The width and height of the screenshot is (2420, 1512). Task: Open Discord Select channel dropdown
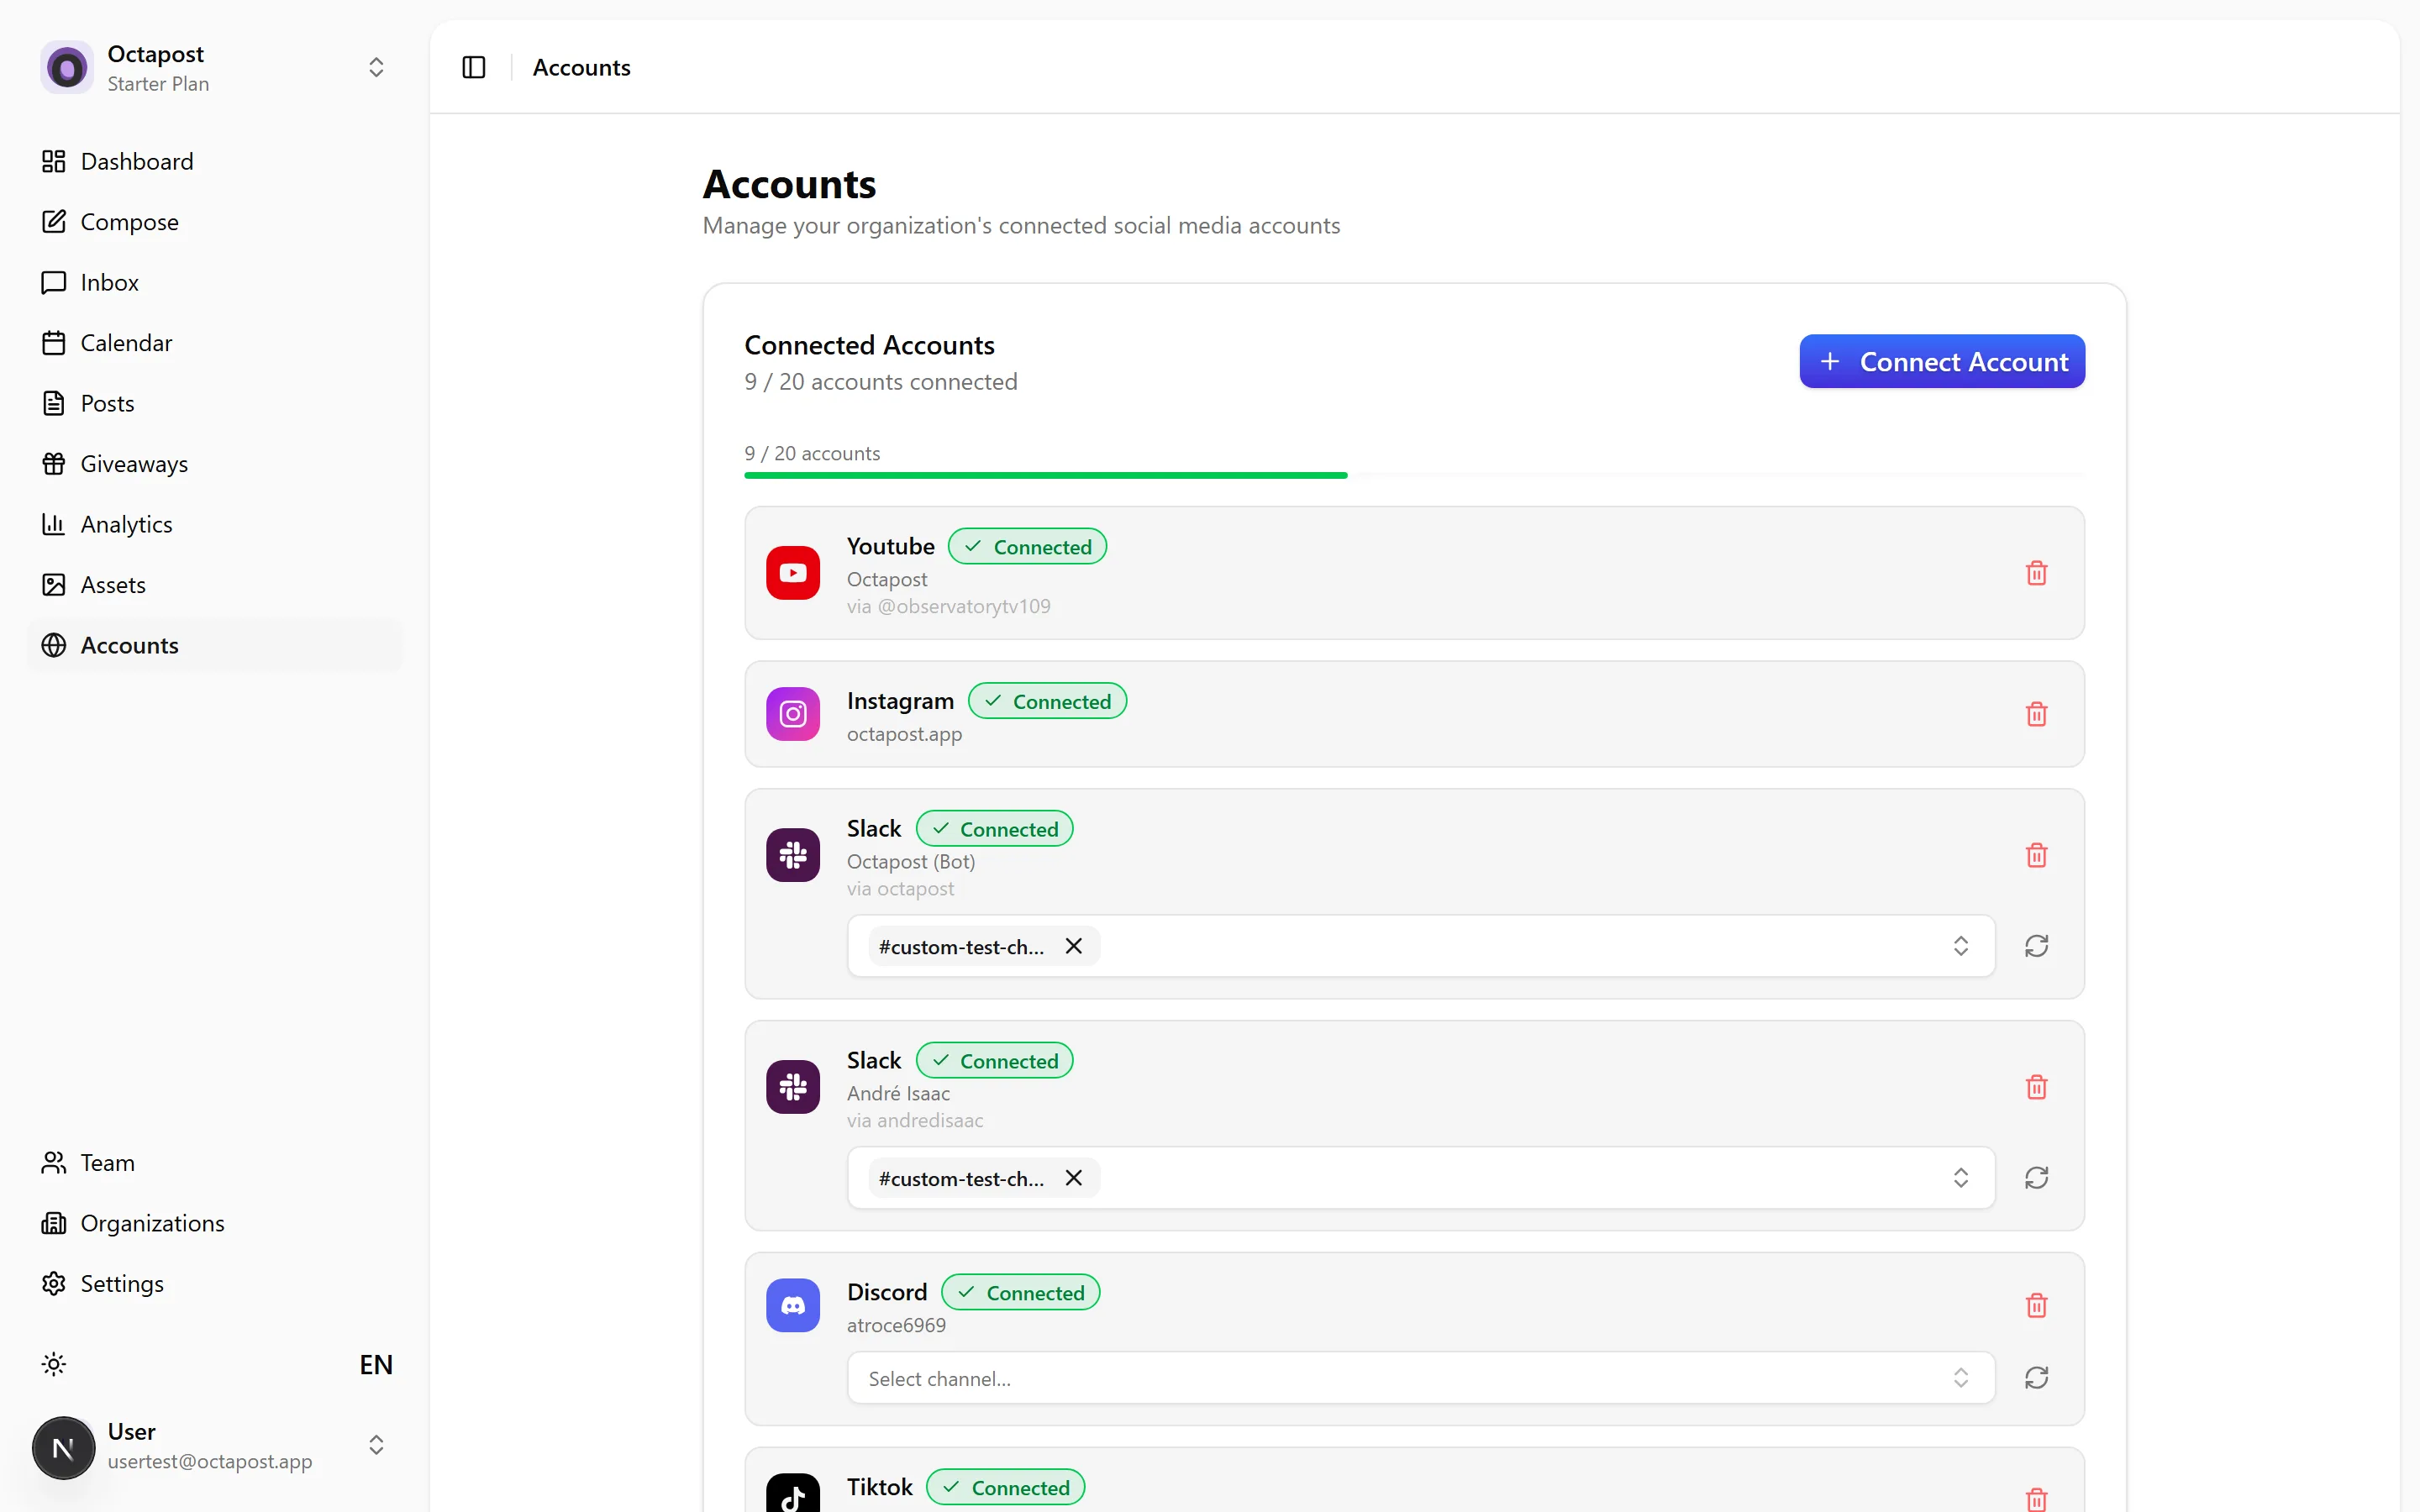click(1421, 1378)
